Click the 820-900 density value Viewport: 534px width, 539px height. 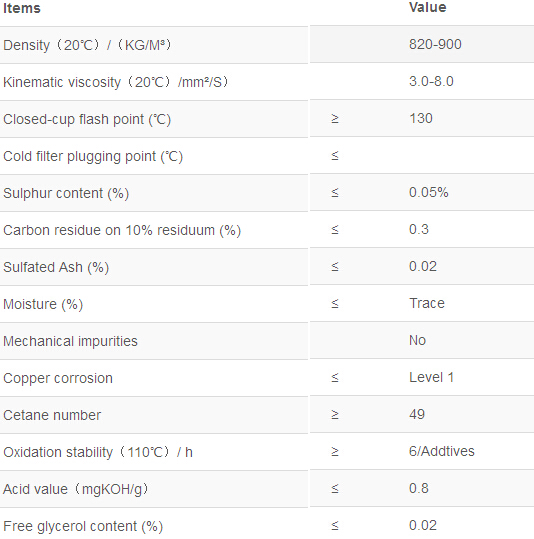(x=435, y=44)
